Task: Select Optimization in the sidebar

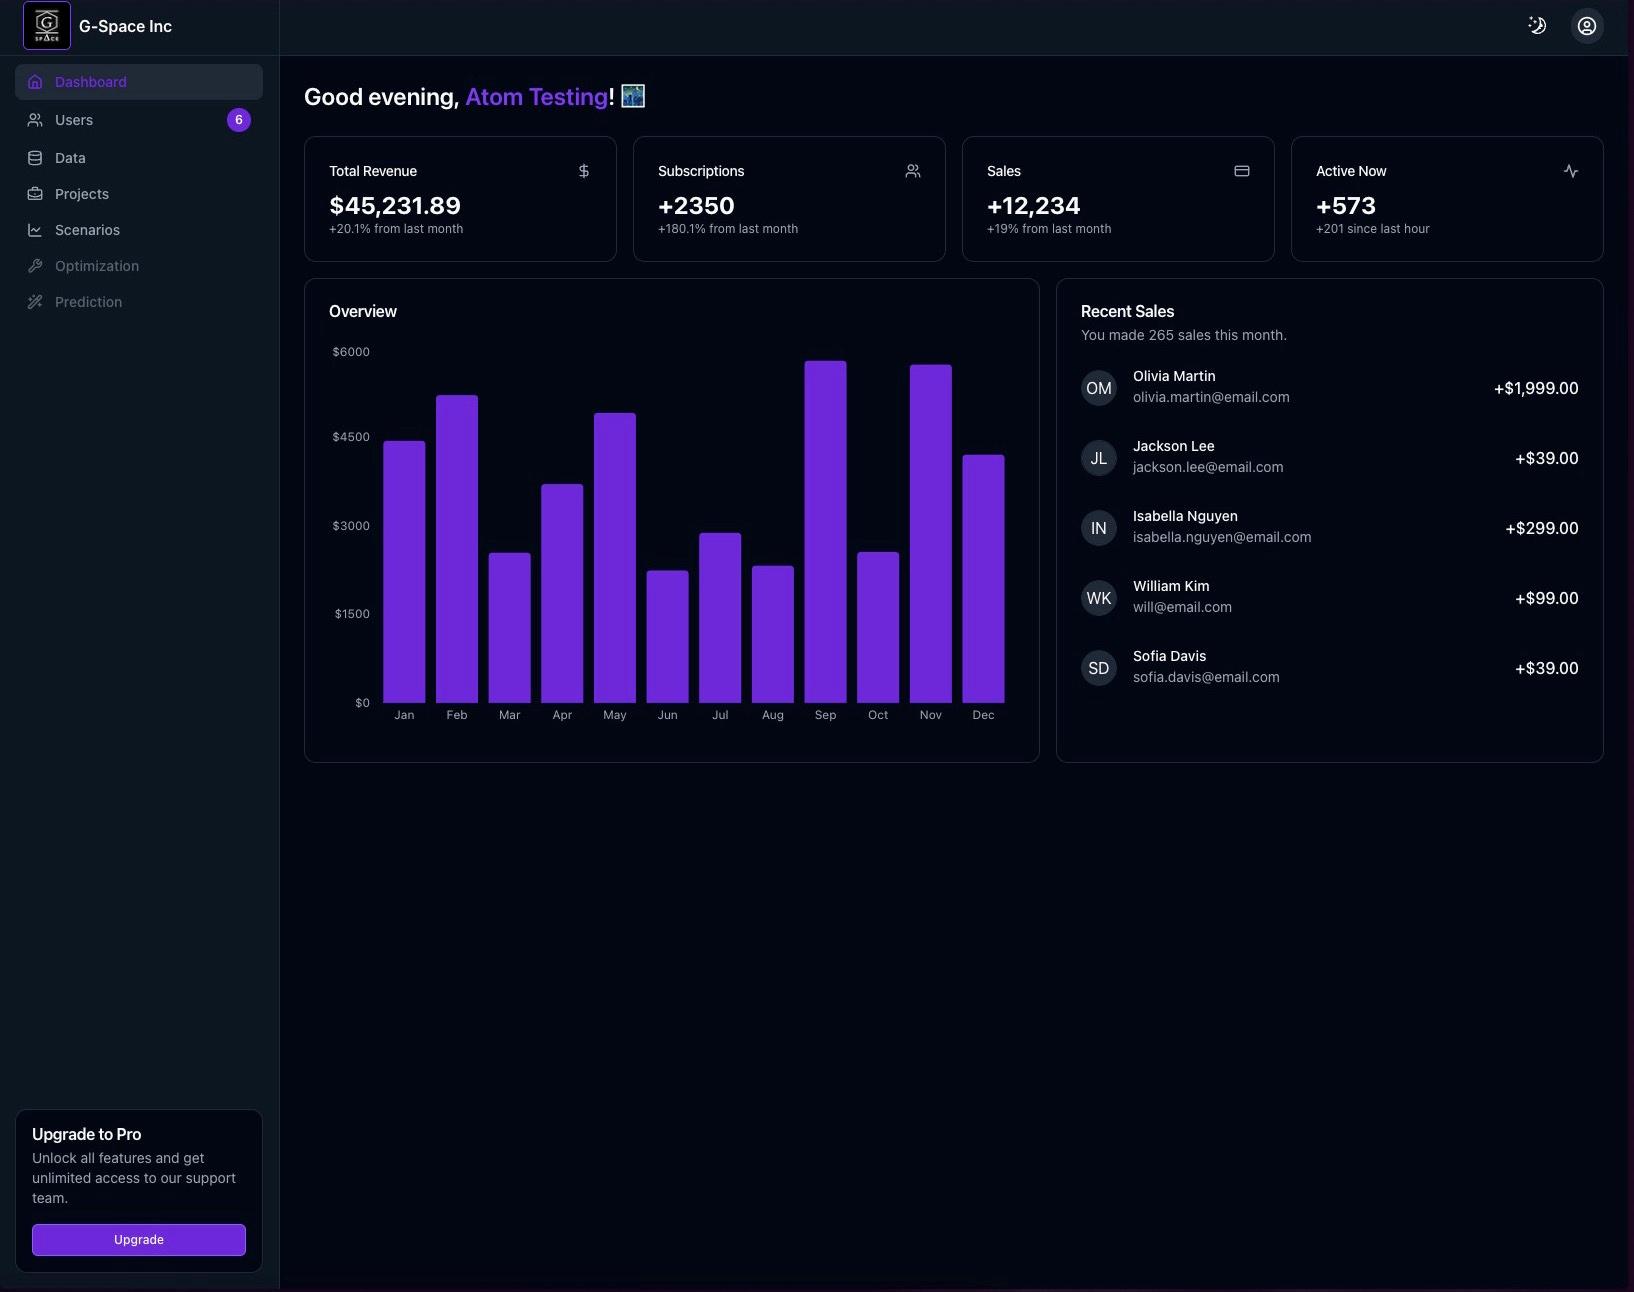Action: point(139,266)
